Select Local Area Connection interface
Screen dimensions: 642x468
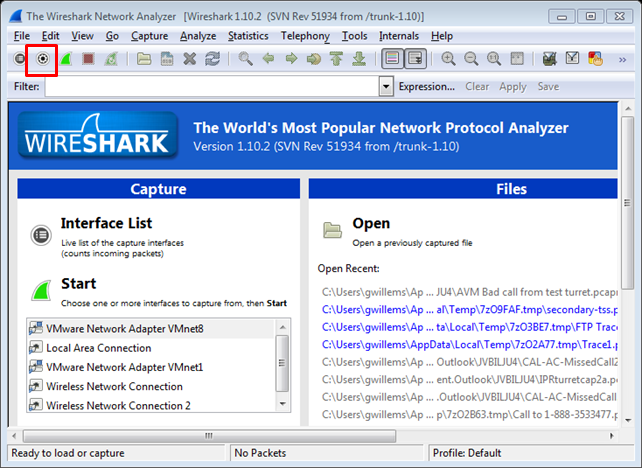(x=151, y=348)
